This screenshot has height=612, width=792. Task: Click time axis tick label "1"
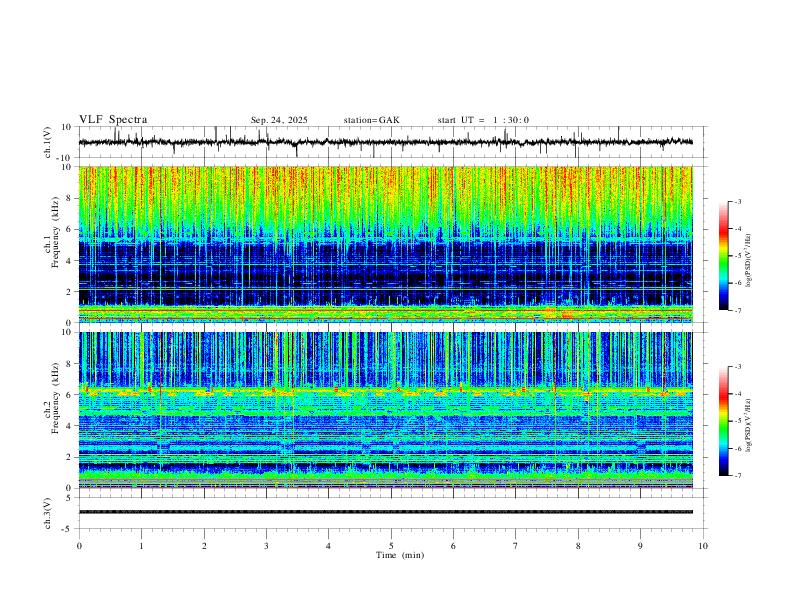point(141,546)
